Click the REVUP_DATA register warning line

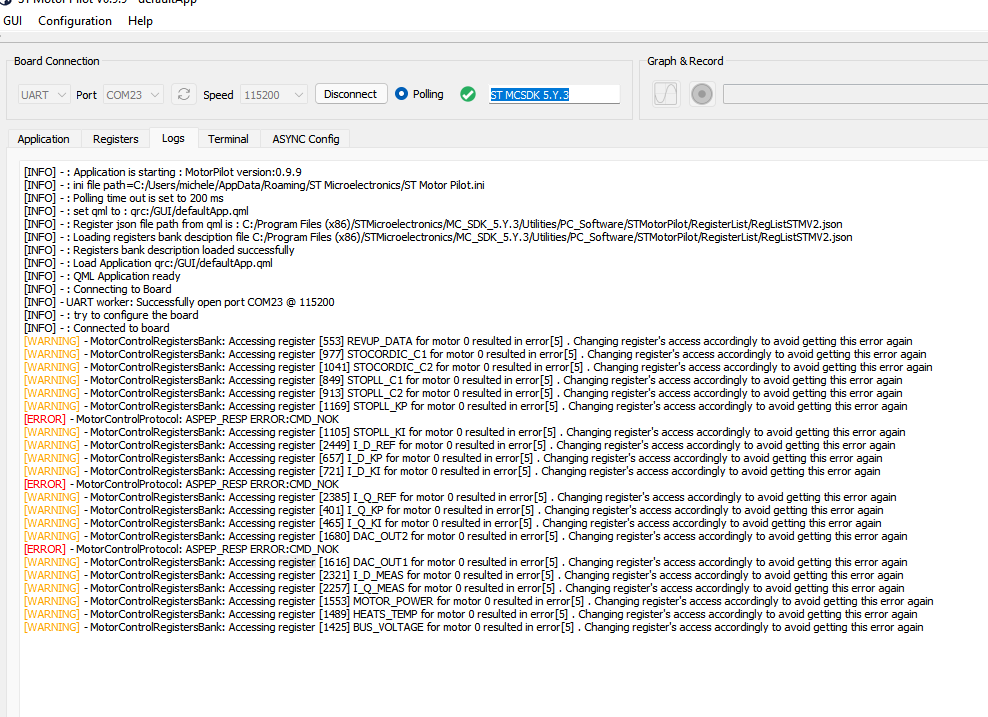point(468,341)
